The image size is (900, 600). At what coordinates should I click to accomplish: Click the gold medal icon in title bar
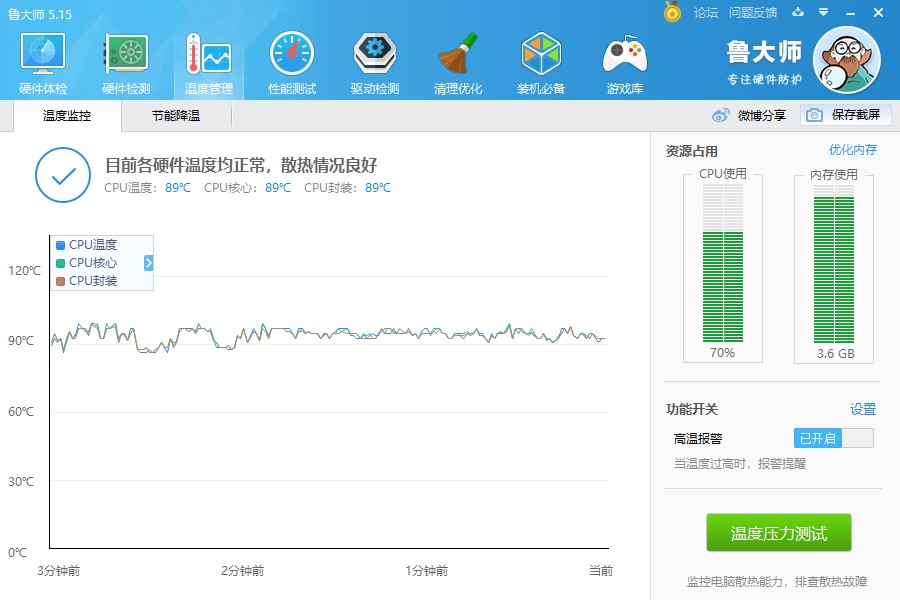pos(672,12)
